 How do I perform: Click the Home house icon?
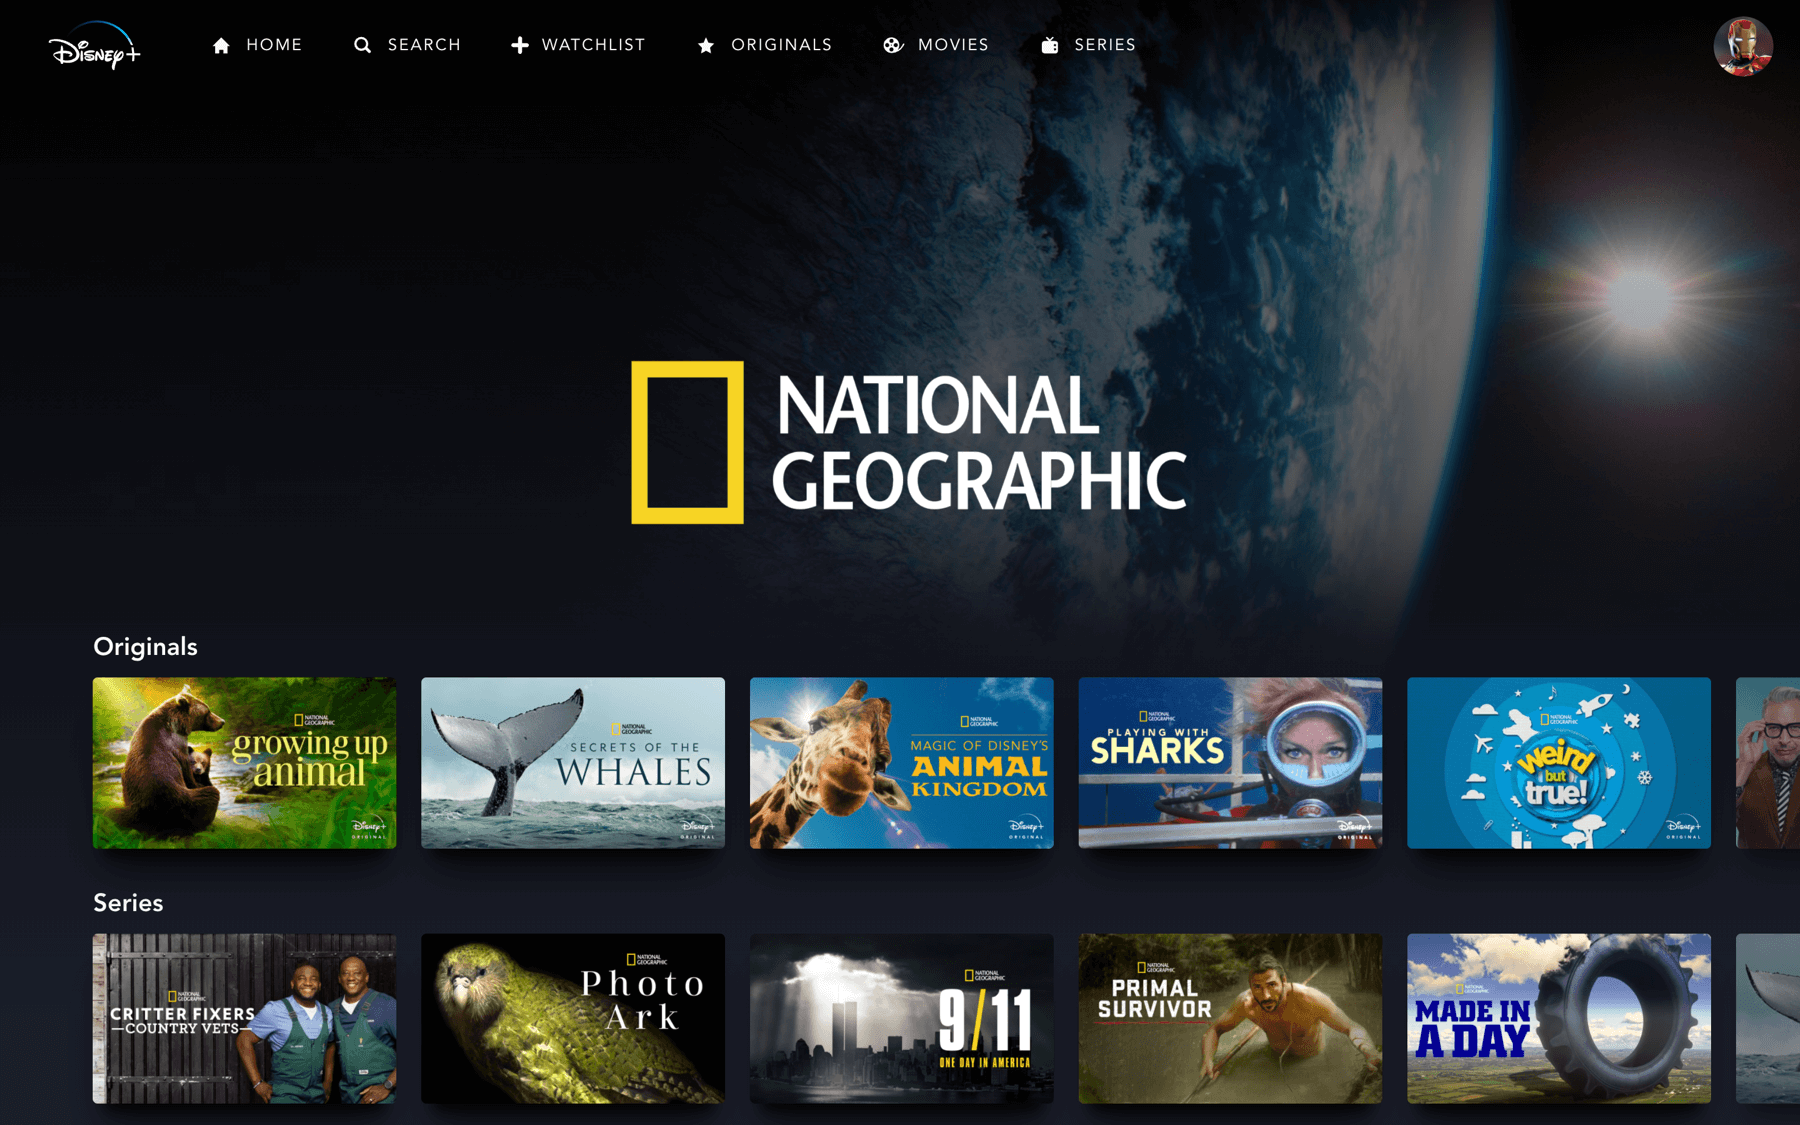point(221,45)
